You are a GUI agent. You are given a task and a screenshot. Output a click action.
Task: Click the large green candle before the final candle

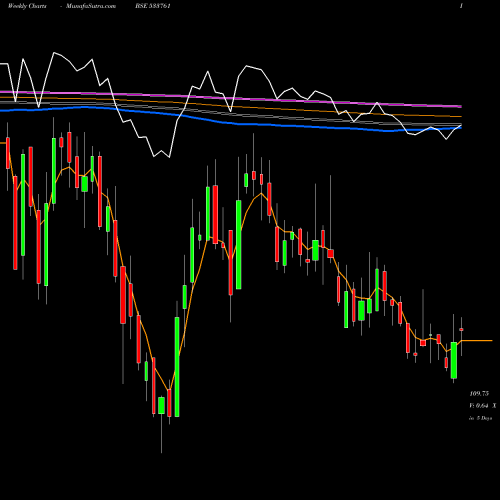454,360
